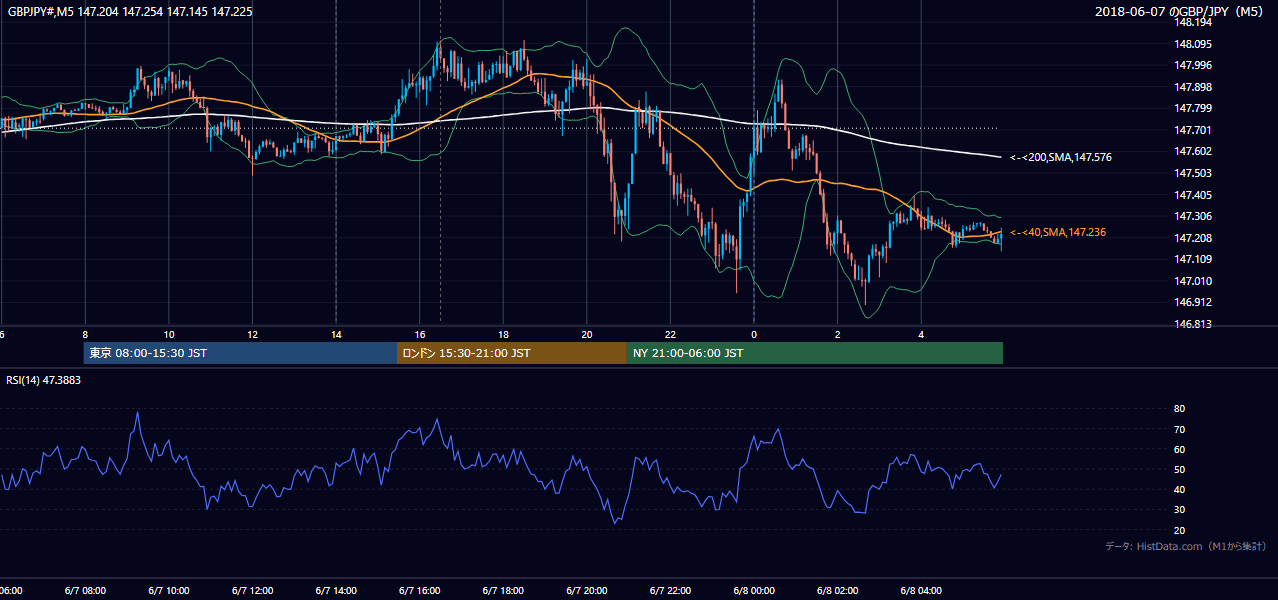Click price level 147.405 on the axis

[1192, 195]
